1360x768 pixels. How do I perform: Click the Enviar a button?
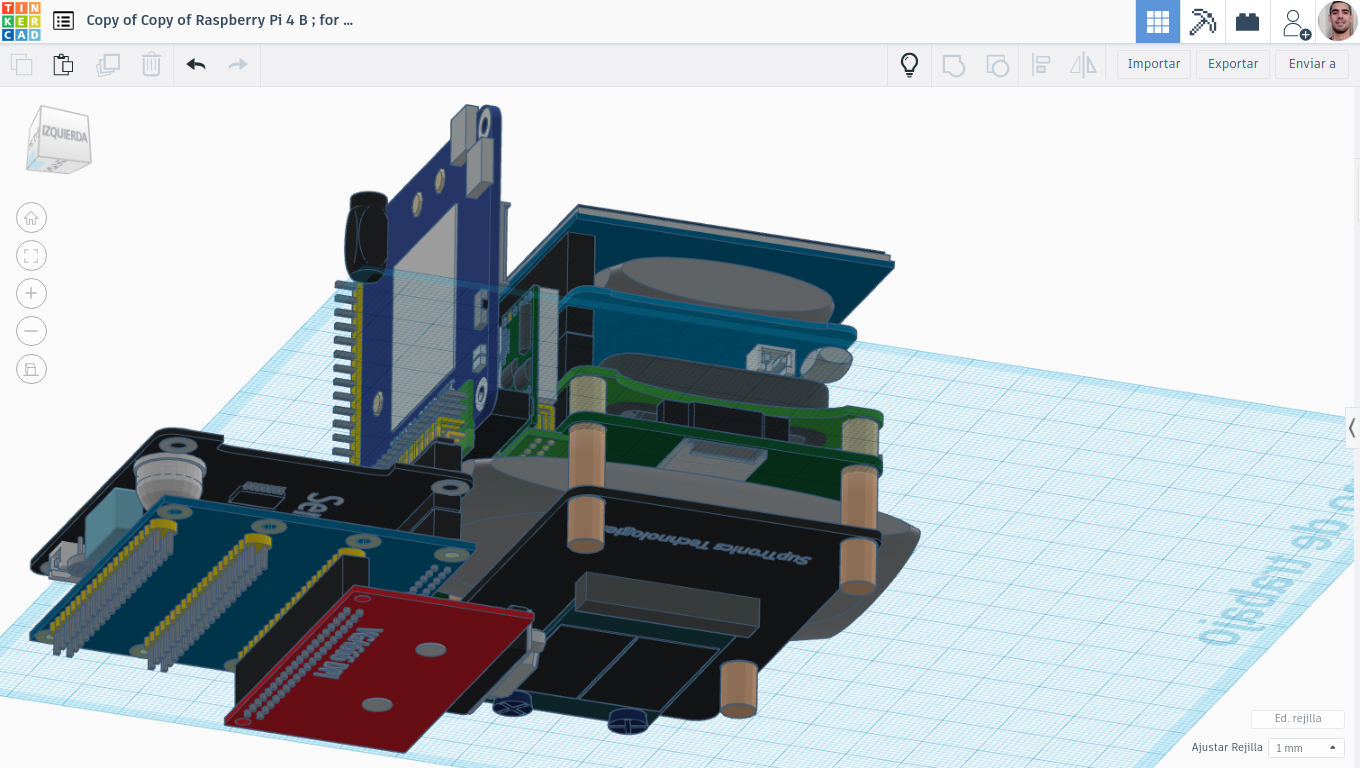click(x=1312, y=64)
